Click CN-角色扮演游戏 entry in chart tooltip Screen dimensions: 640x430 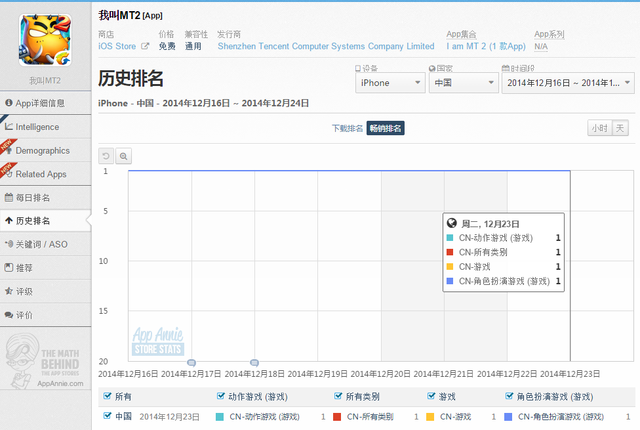click(504, 281)
